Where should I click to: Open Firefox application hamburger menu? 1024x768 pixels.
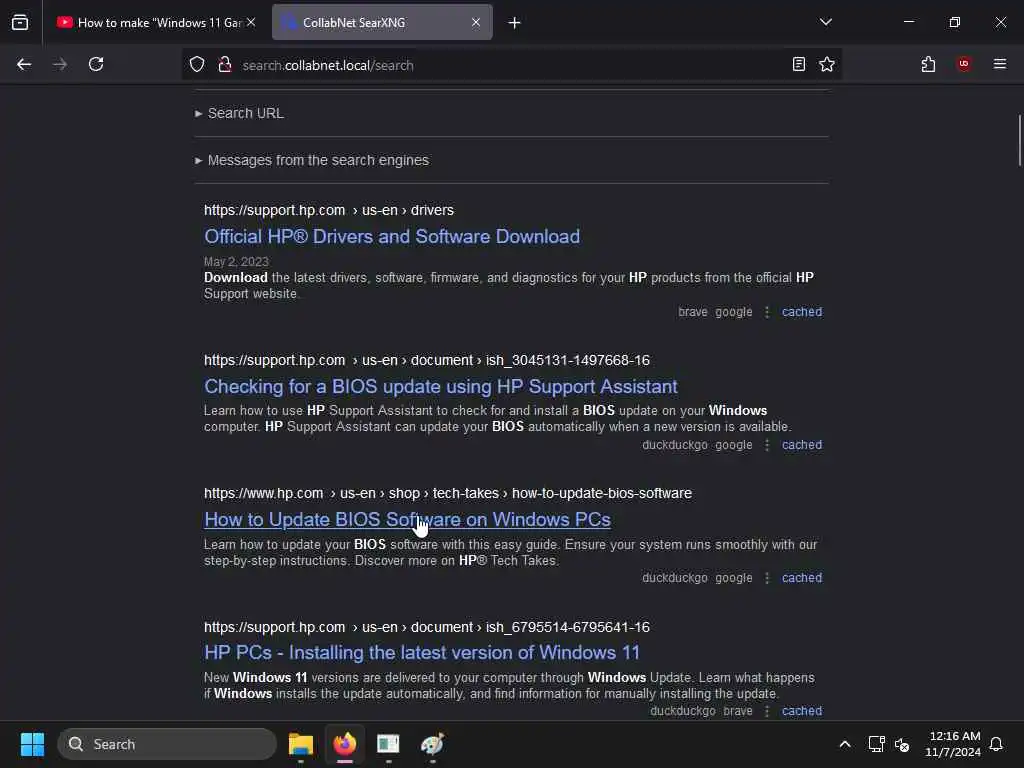[x=1000, y=64]
